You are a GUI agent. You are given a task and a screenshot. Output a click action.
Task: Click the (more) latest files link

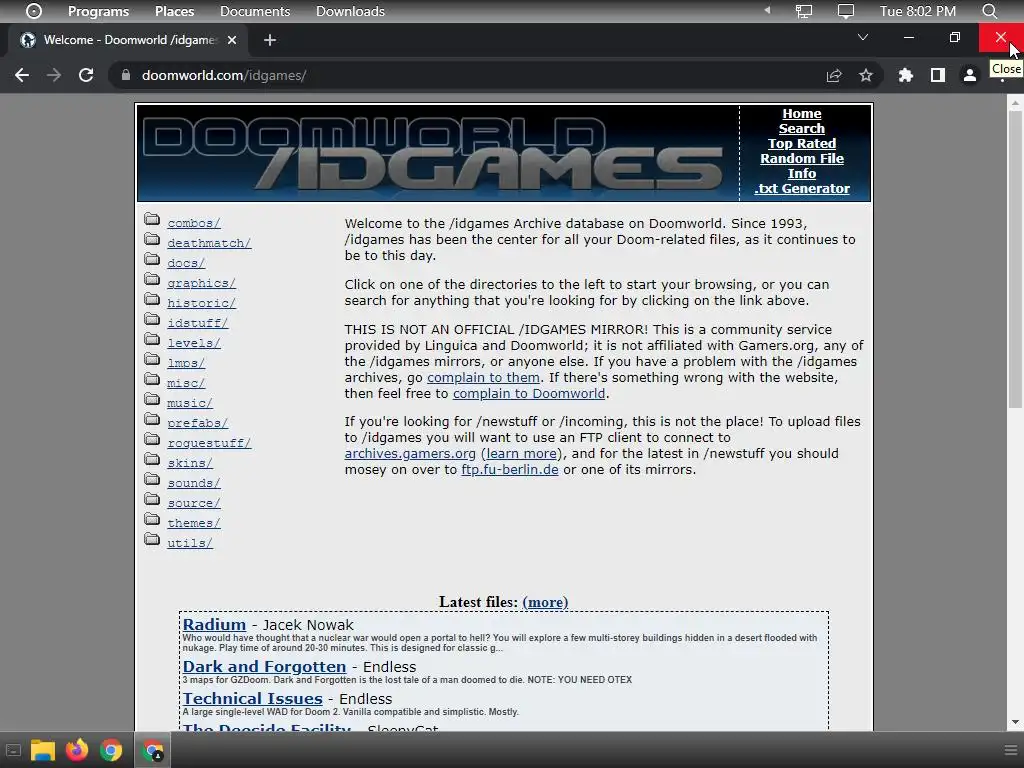click(x=545, y=602)
